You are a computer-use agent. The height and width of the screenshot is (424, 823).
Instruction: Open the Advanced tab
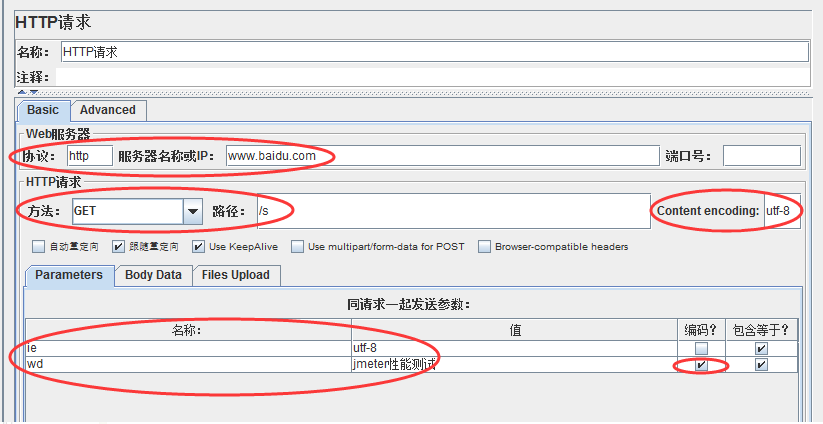click(x=108, y=110)
